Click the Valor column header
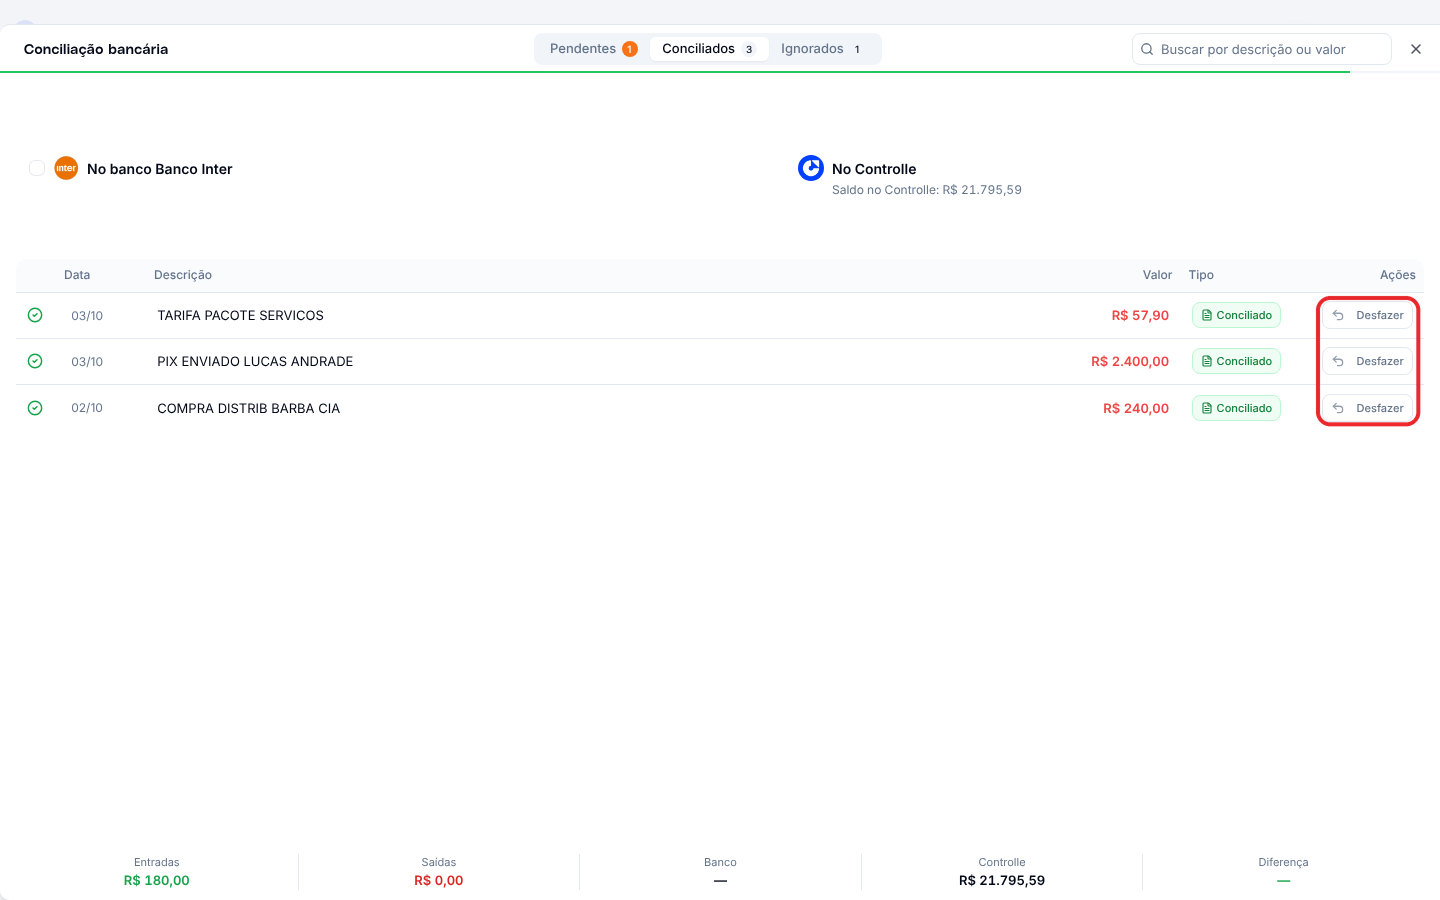 coord(1157,275)
